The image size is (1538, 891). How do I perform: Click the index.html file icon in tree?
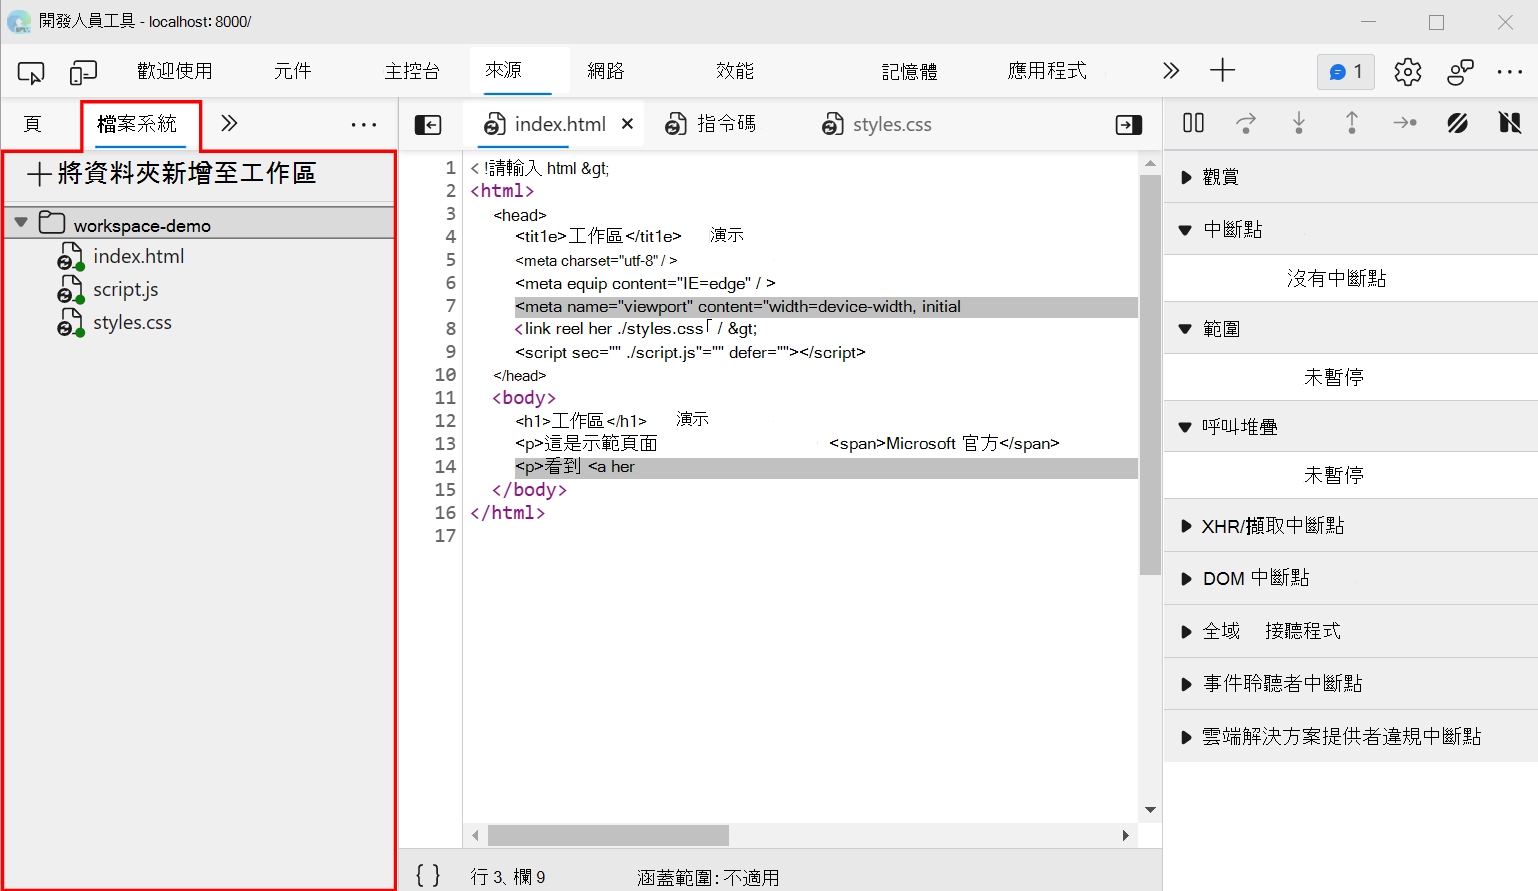pos(70,257)
